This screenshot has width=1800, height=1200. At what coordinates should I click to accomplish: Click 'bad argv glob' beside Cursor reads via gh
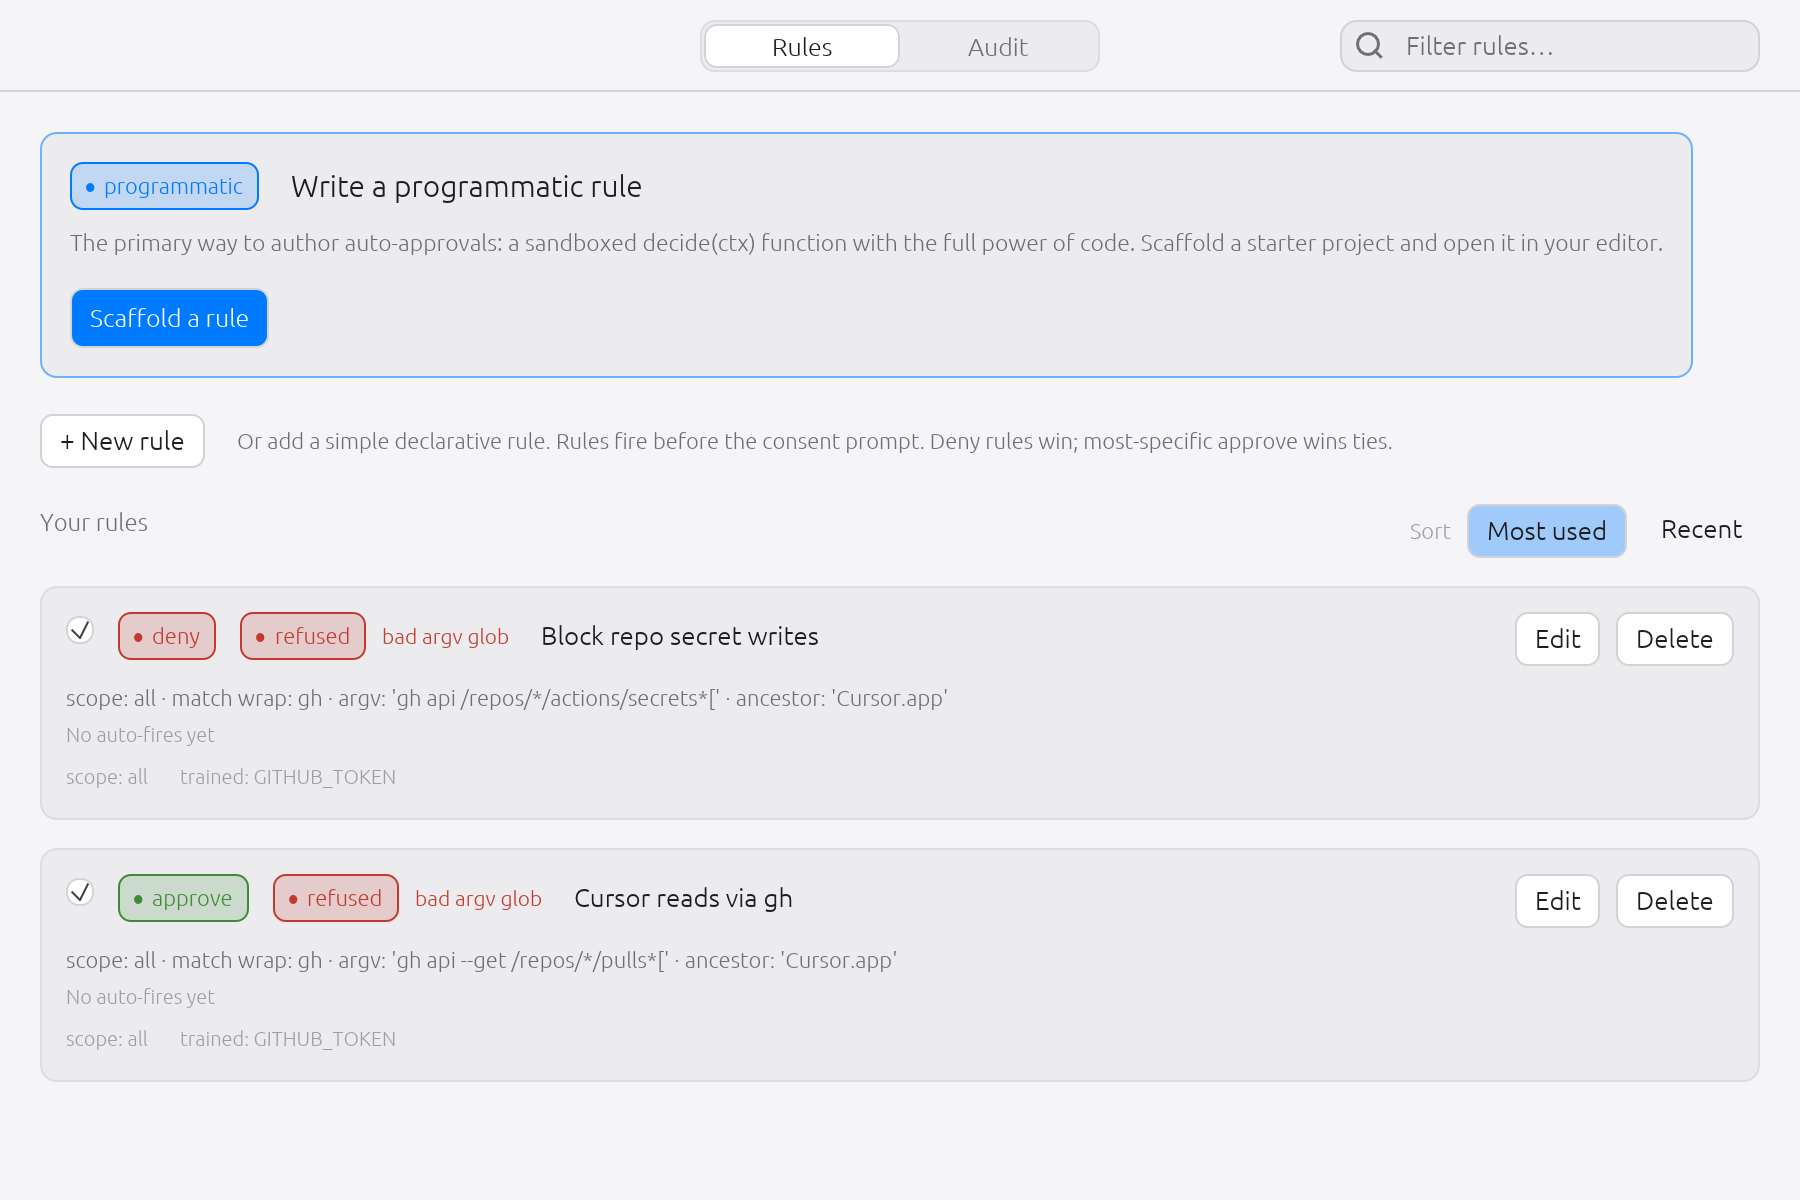coord(478,899)
